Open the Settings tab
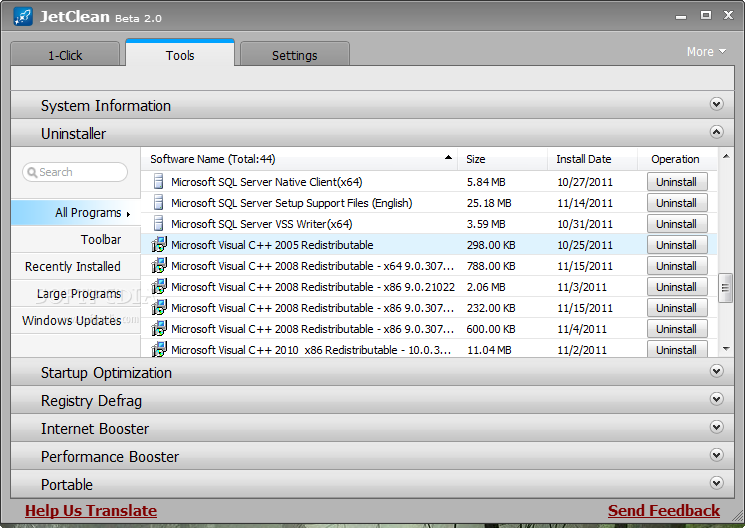 click(x=295, y=55)
